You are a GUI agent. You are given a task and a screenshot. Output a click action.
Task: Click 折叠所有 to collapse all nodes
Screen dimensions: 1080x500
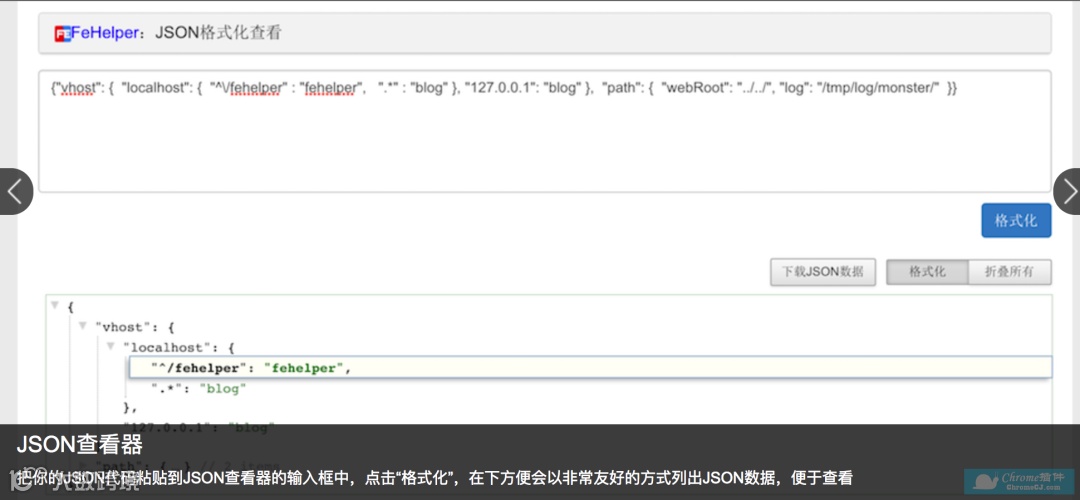point(1010,272)
